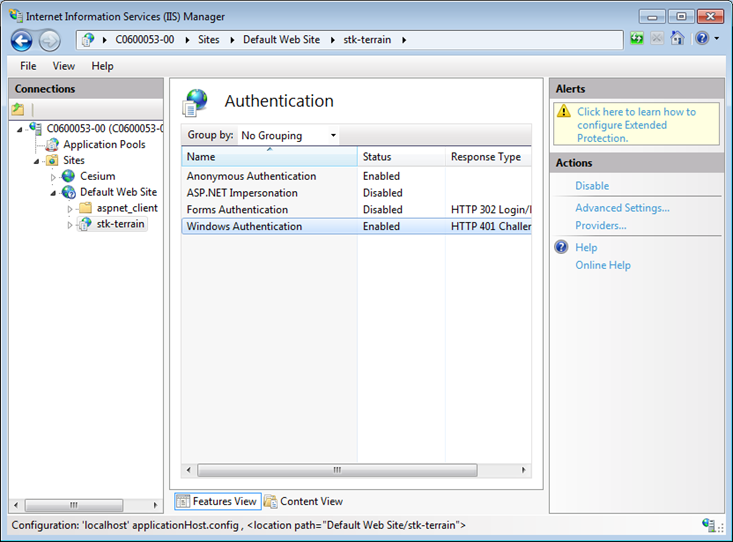Switch to Content View tab
The width and height of the screenshot is (733, 542).
coord(304,501)
